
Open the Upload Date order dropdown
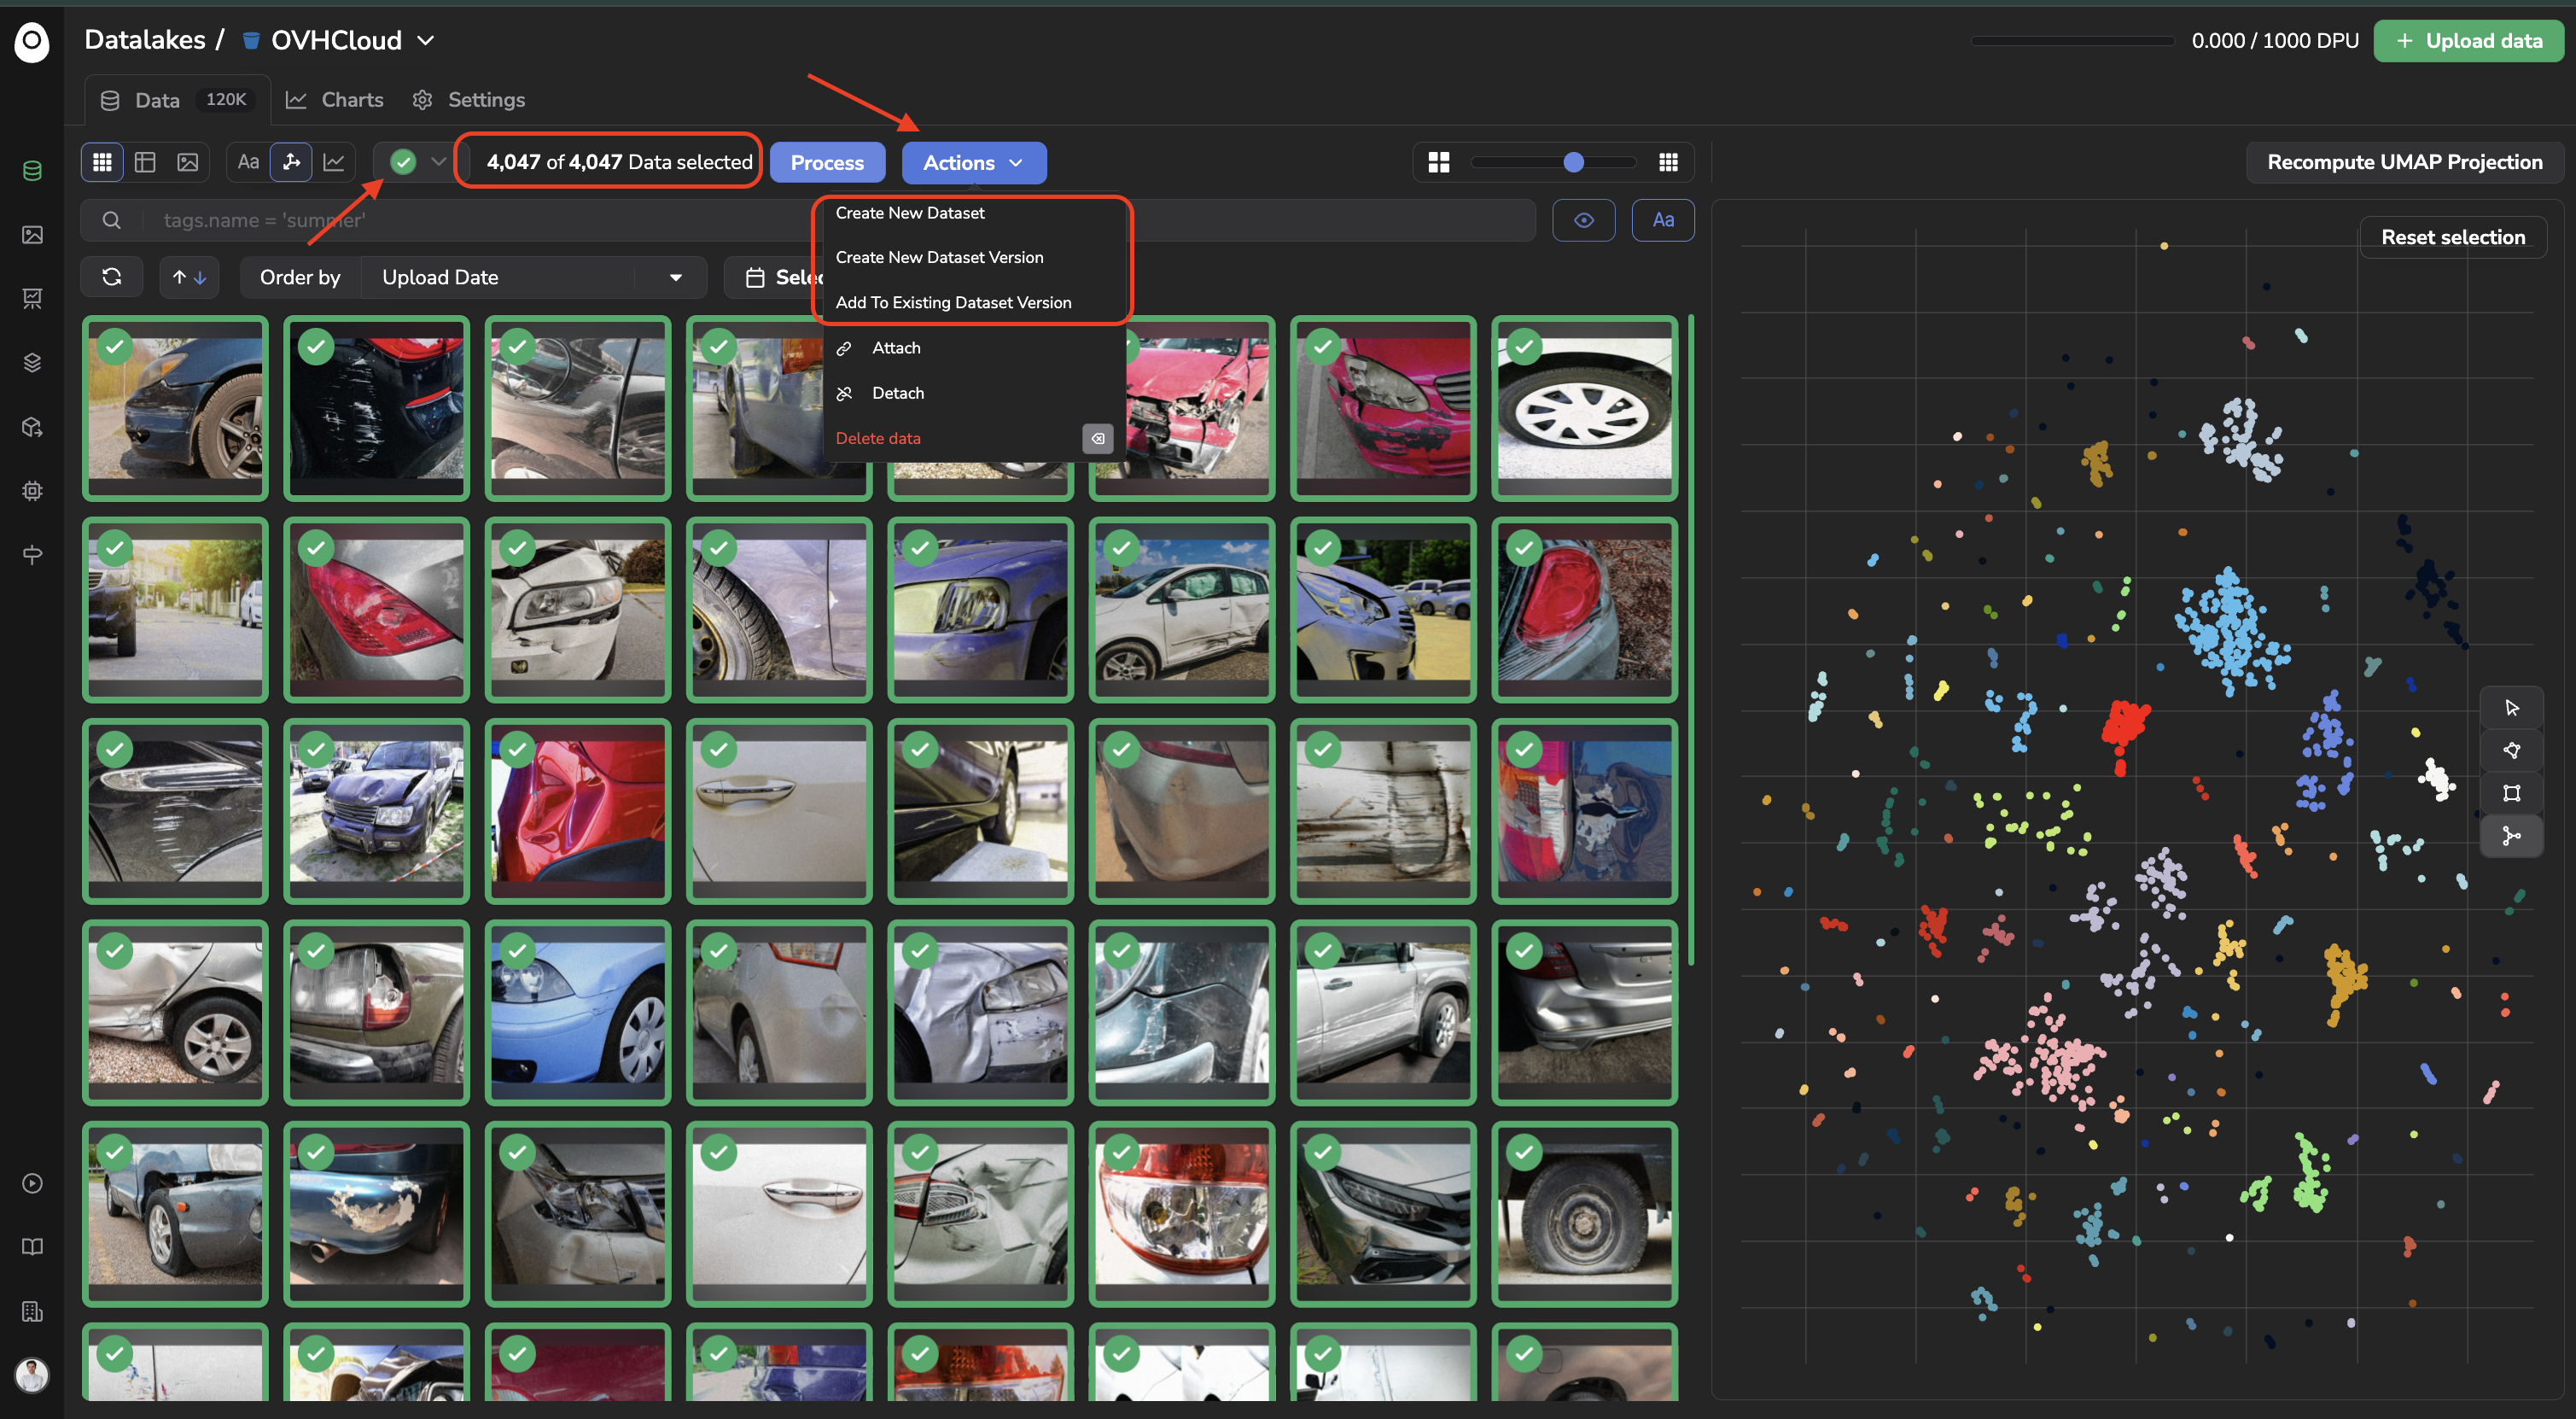point(534,277)
